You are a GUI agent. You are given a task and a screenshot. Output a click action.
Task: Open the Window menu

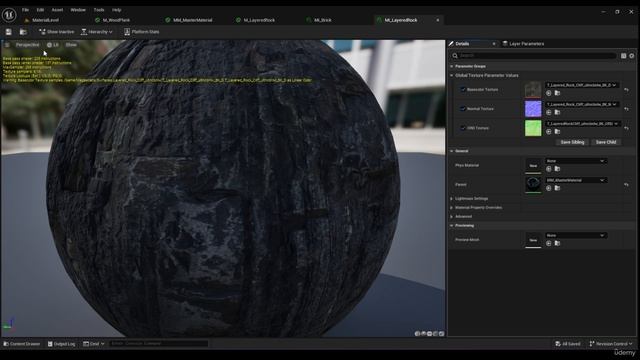[x=78, y=10]
